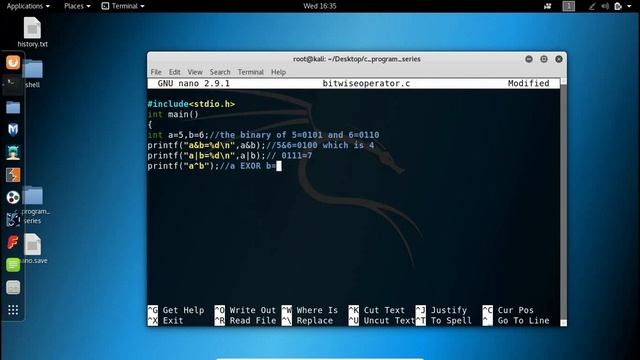Open the terminal Search menu
The height and width of the screenshot is (360, 640).
pos(220,72)
